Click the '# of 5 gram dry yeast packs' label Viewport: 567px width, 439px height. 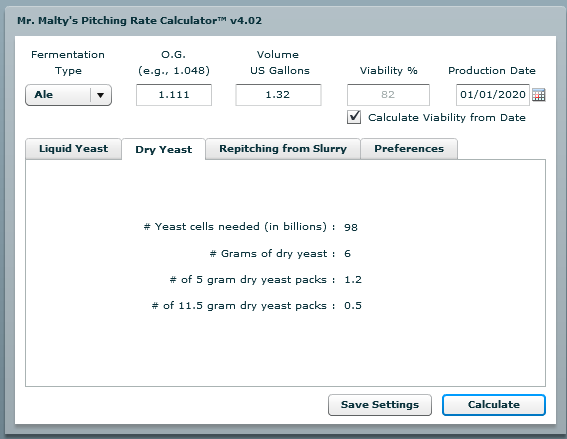coord(252,280)
